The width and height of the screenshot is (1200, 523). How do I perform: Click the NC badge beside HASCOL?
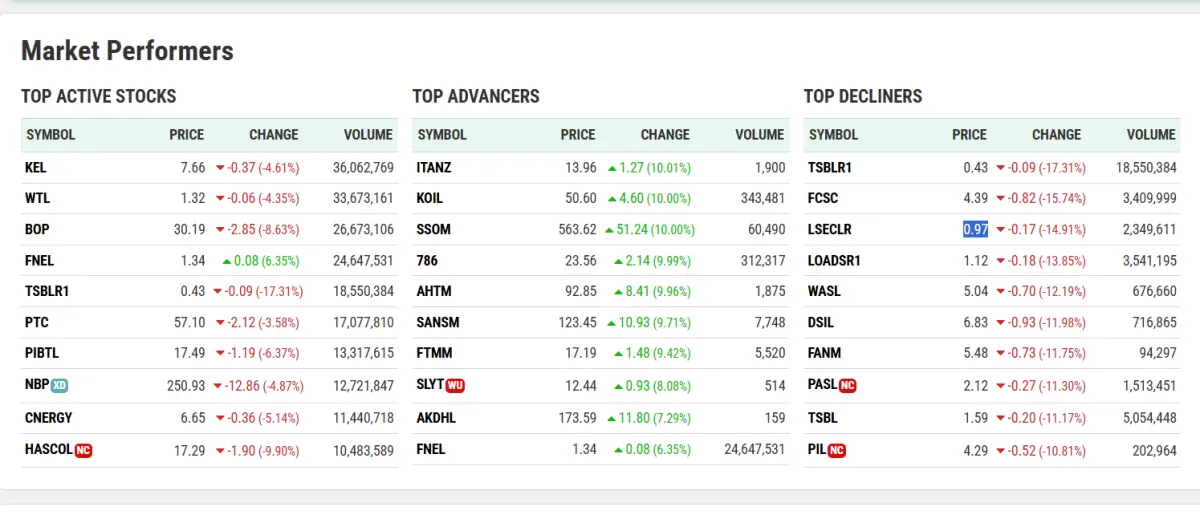click(84, 450)
